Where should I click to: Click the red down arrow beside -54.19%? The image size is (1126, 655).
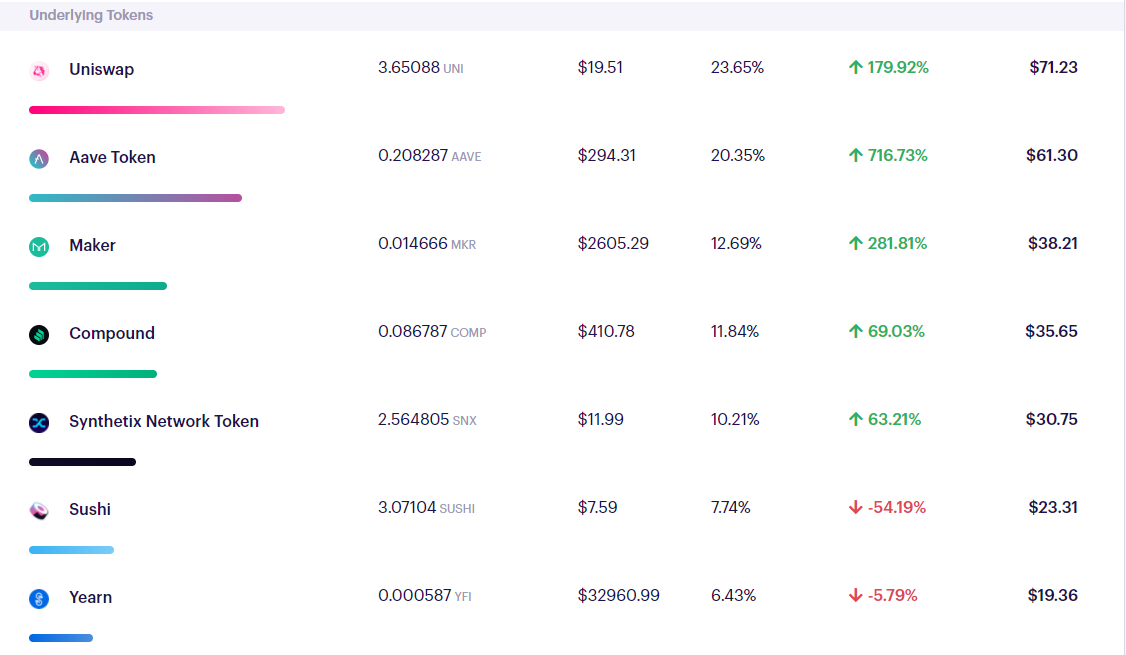coord(855,508)
